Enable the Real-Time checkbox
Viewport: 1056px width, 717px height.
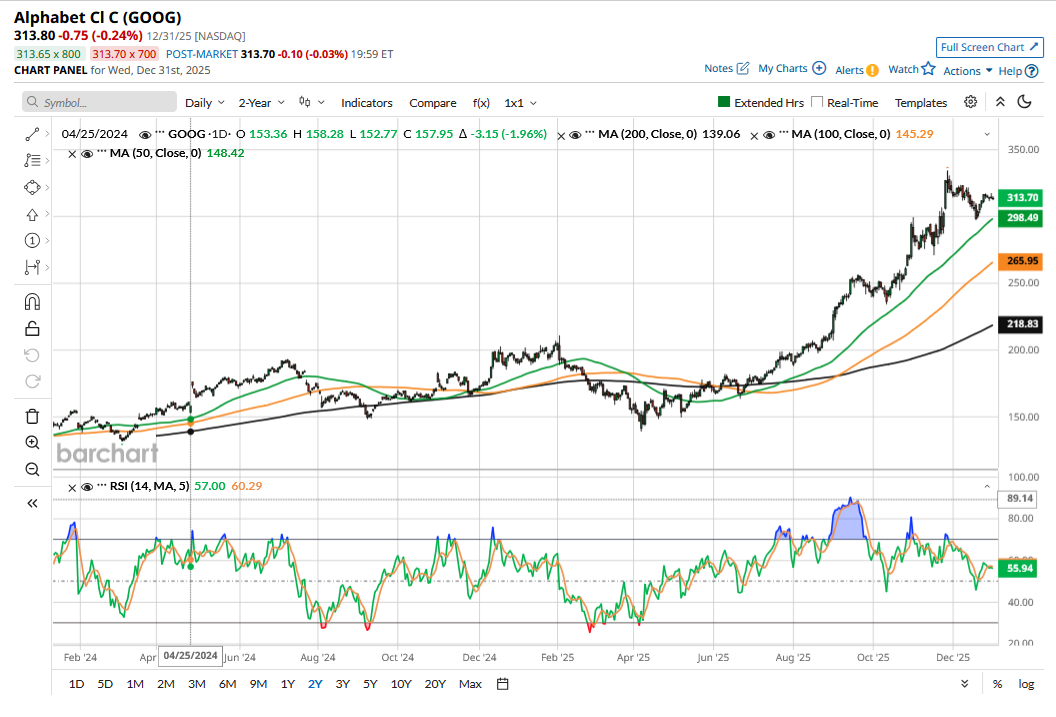(817, 102)
